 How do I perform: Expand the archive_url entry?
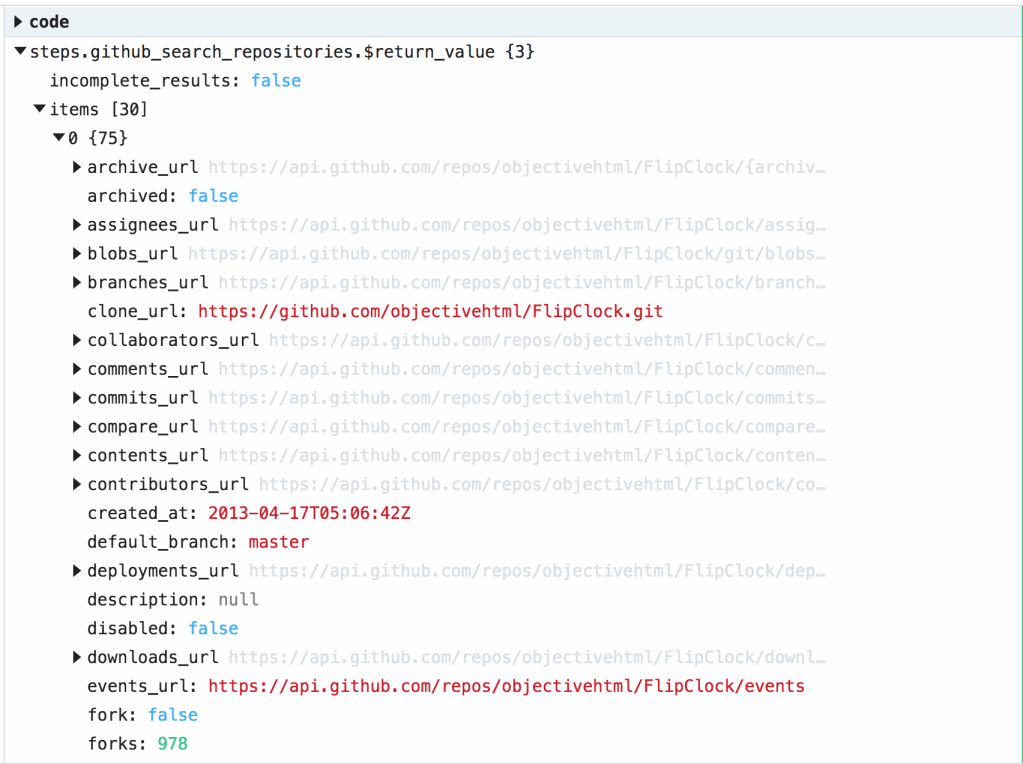[x=78, y=167]
